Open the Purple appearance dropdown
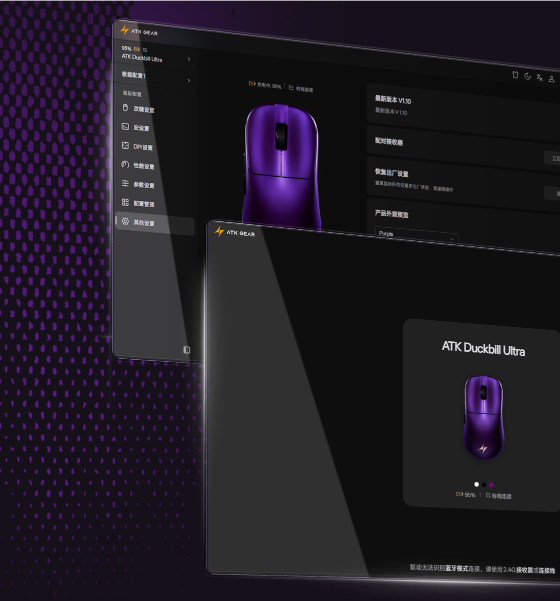Viewport: 560px width, 601px height. click(x=417, y=235)
